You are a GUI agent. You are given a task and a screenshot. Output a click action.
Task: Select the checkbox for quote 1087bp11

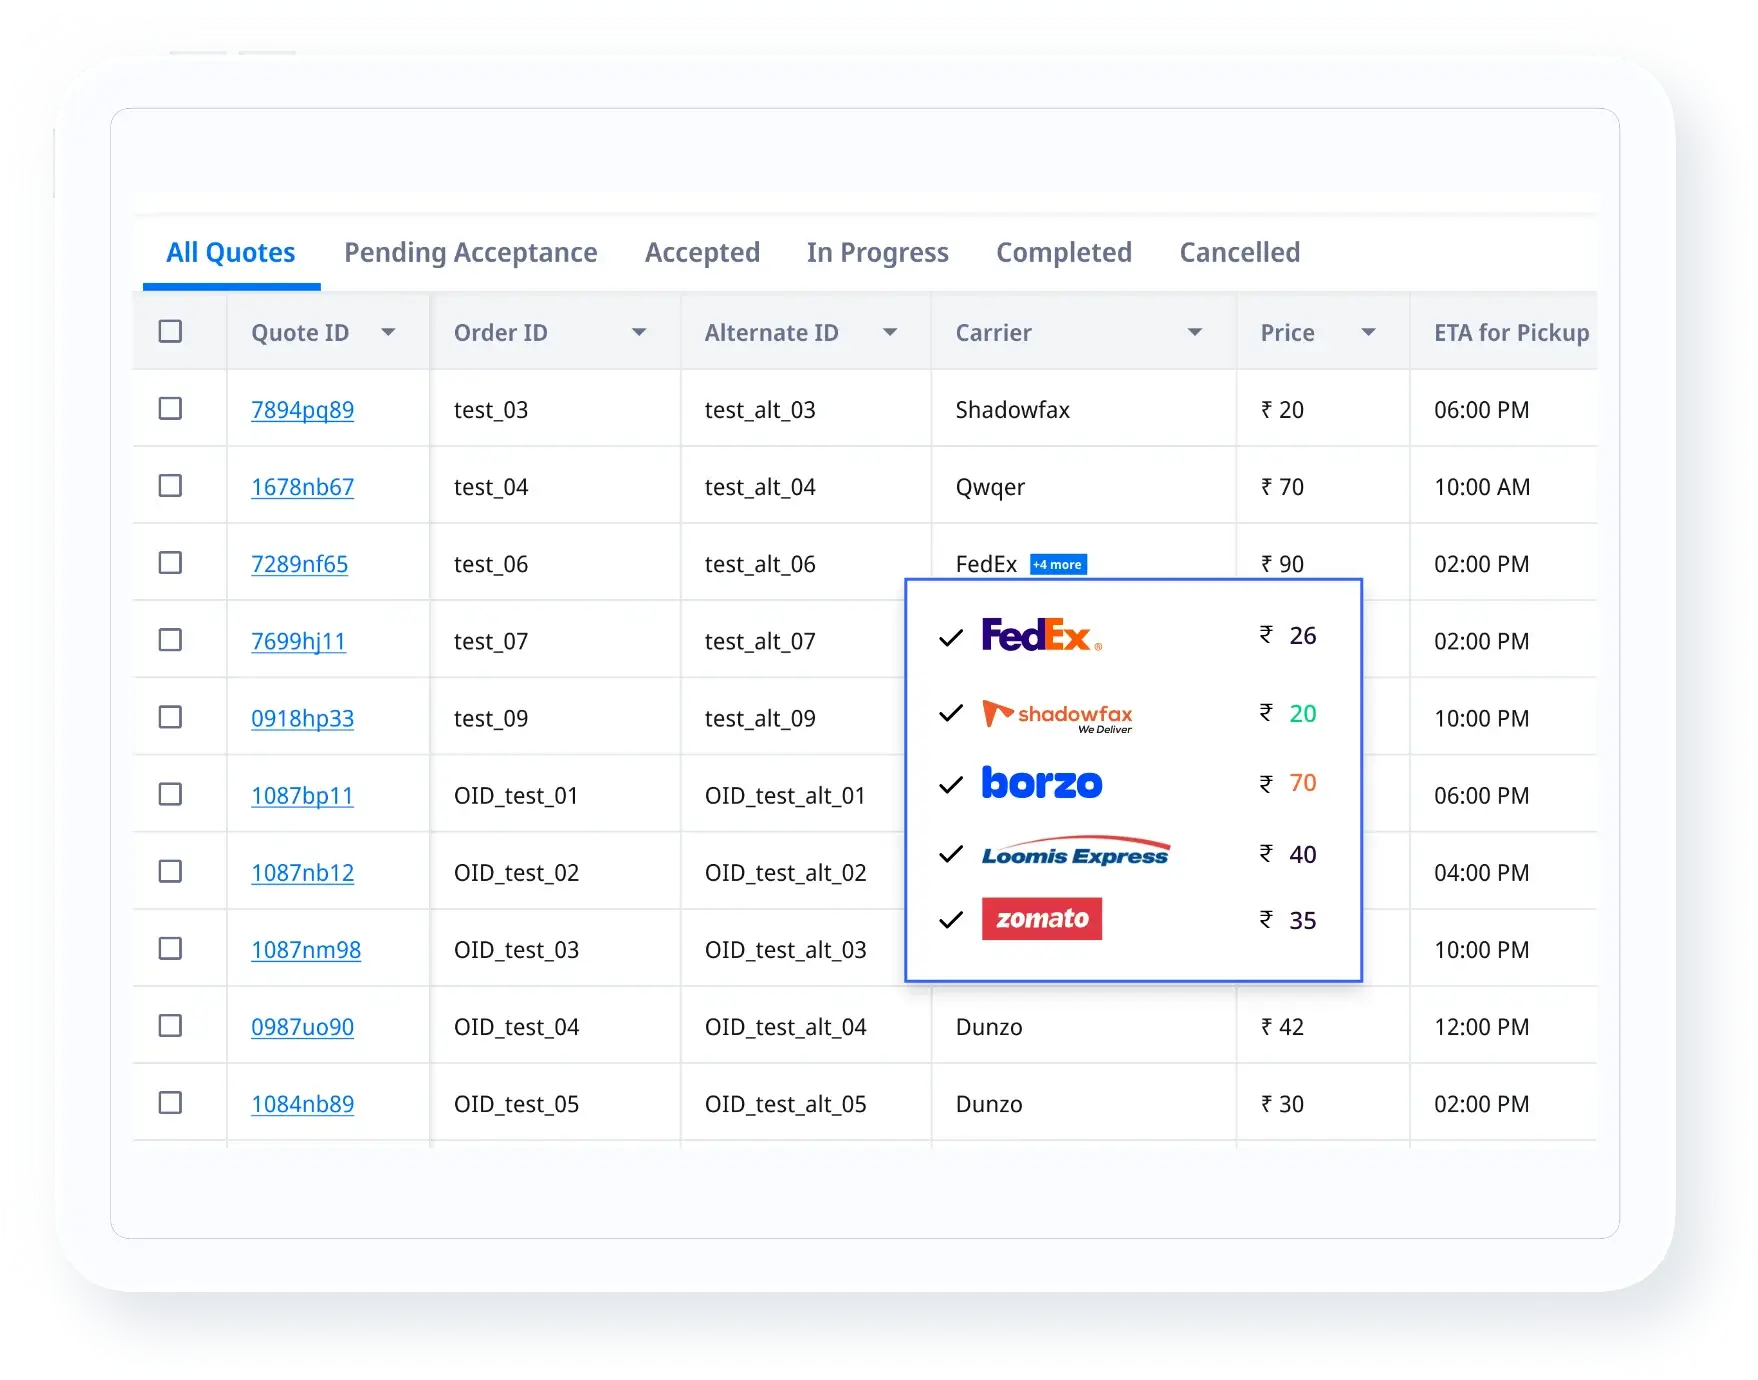[x=171, y=794]
